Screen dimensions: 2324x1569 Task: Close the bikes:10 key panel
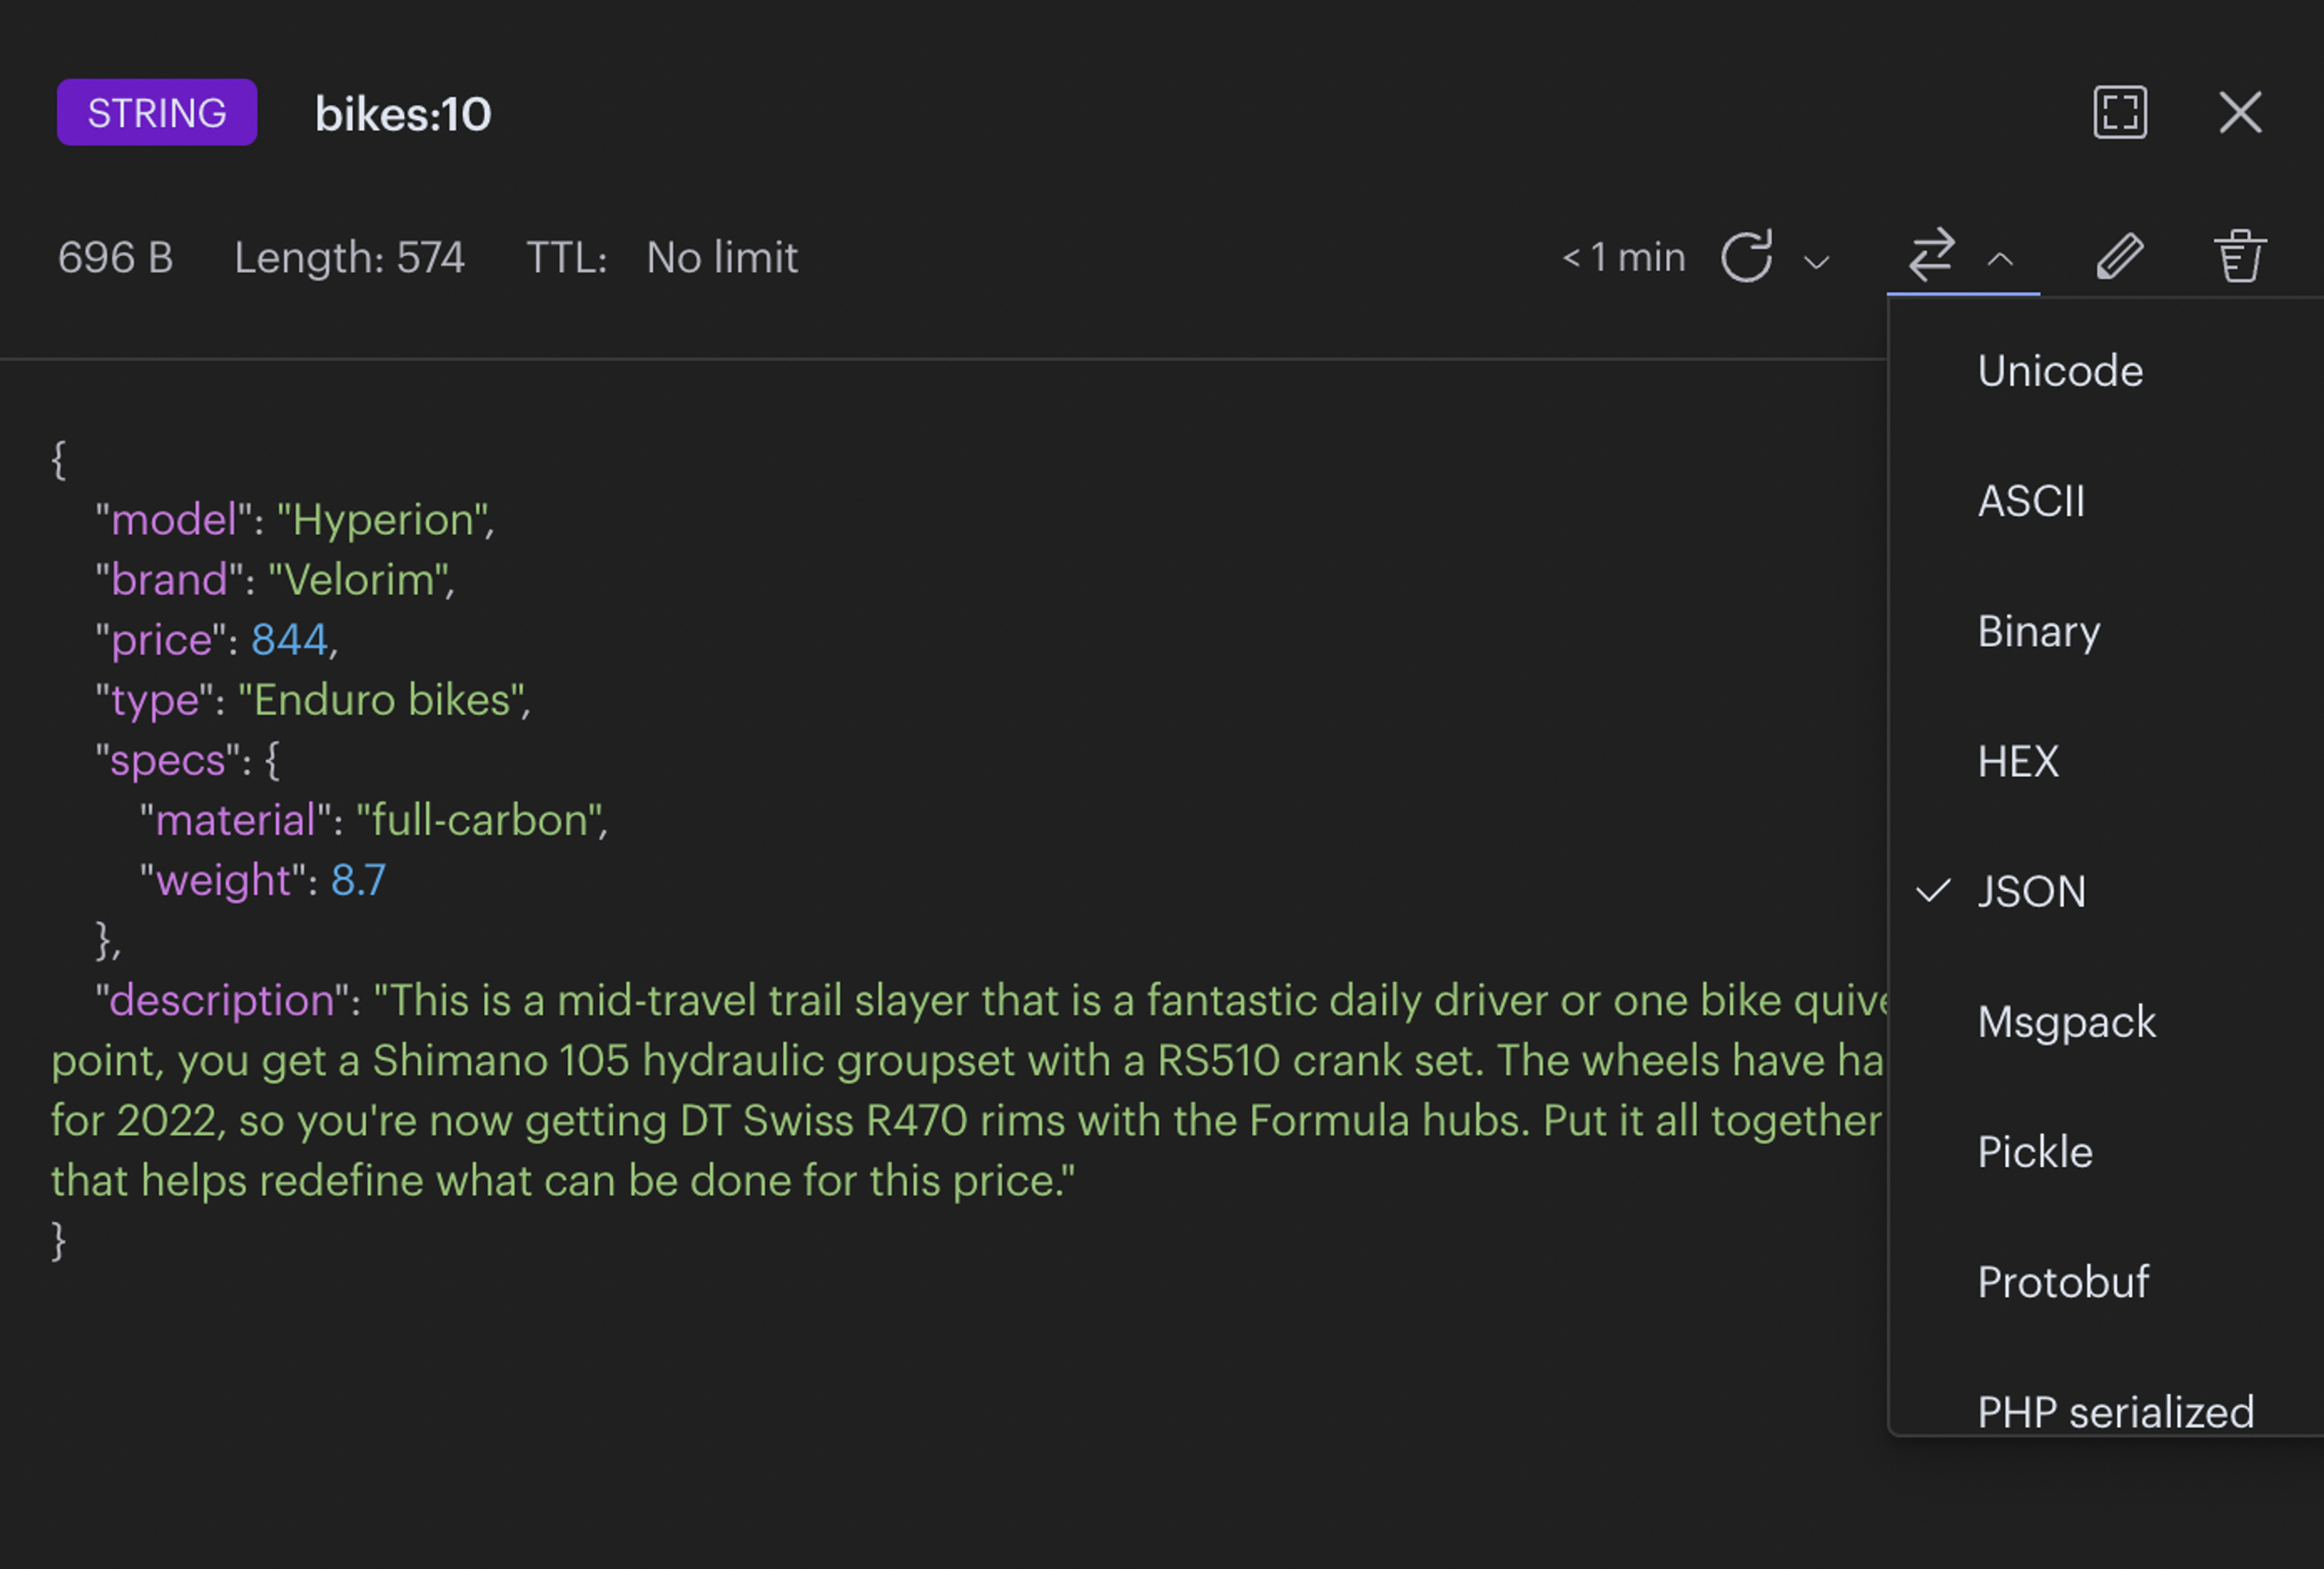coord(2239,112)
